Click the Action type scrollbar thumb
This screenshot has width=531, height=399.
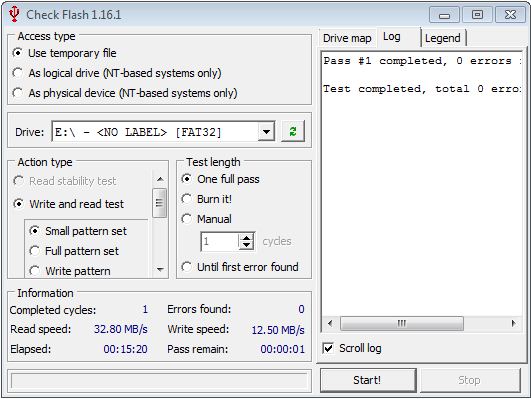160,203
